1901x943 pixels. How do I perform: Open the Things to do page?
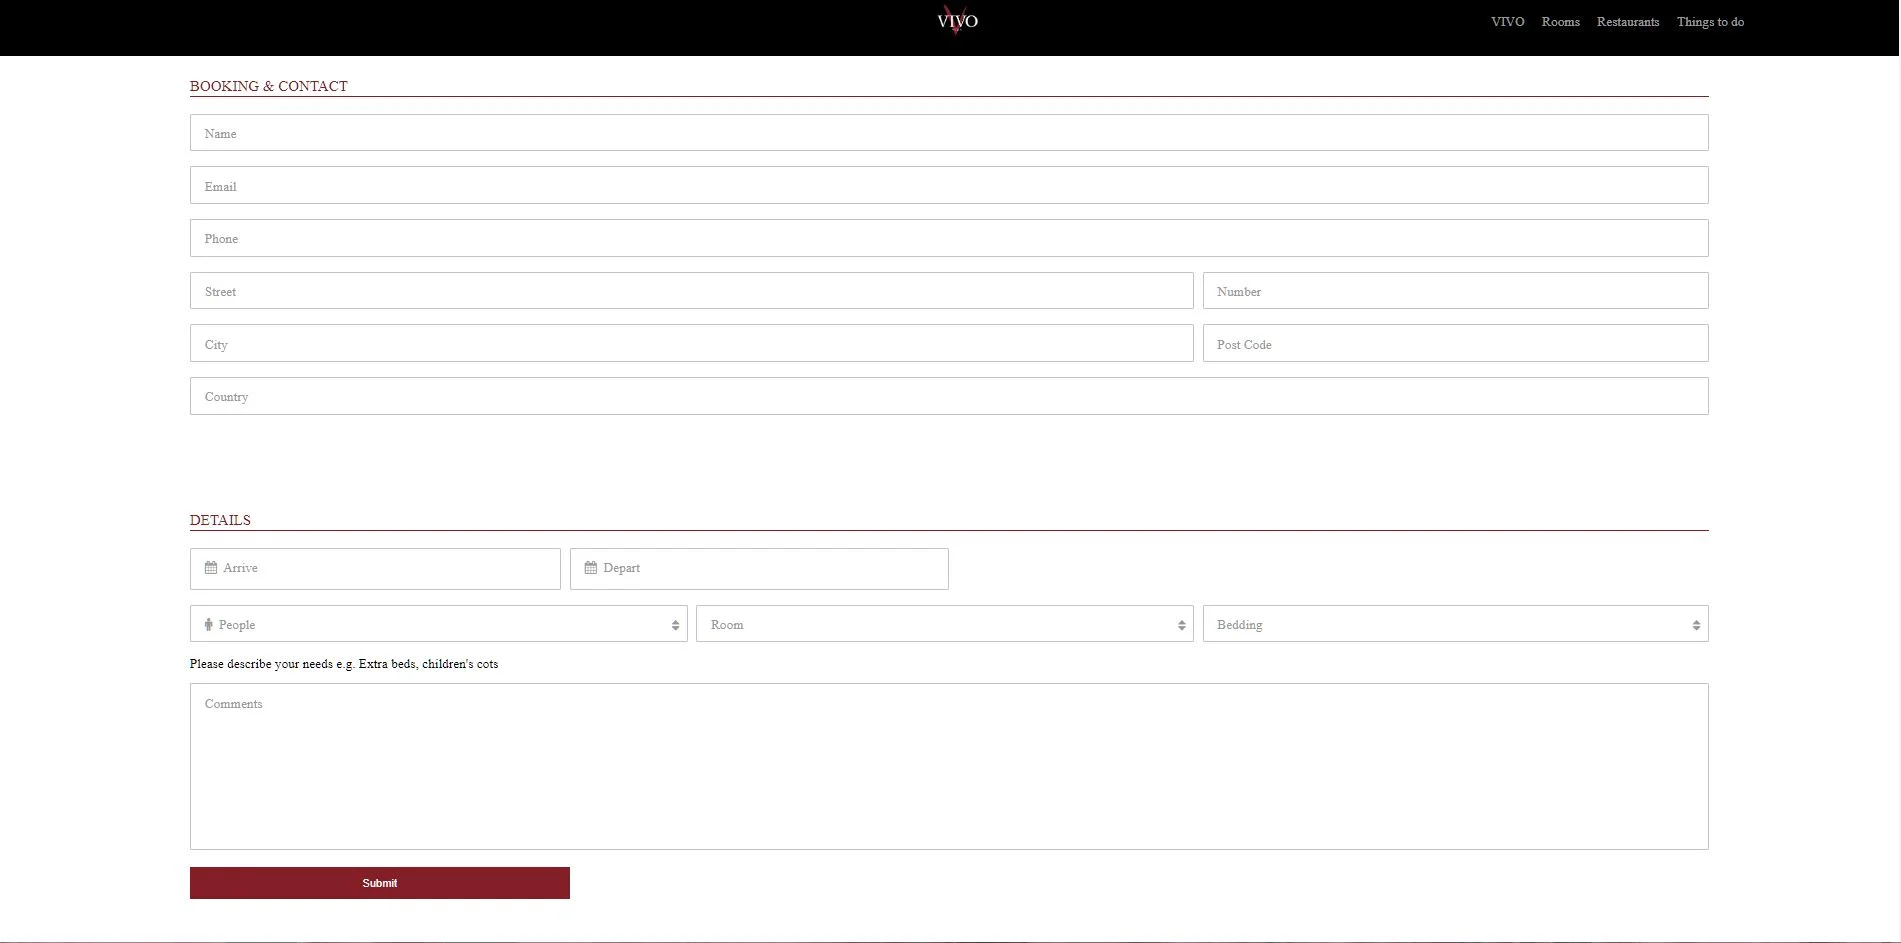1710,21
